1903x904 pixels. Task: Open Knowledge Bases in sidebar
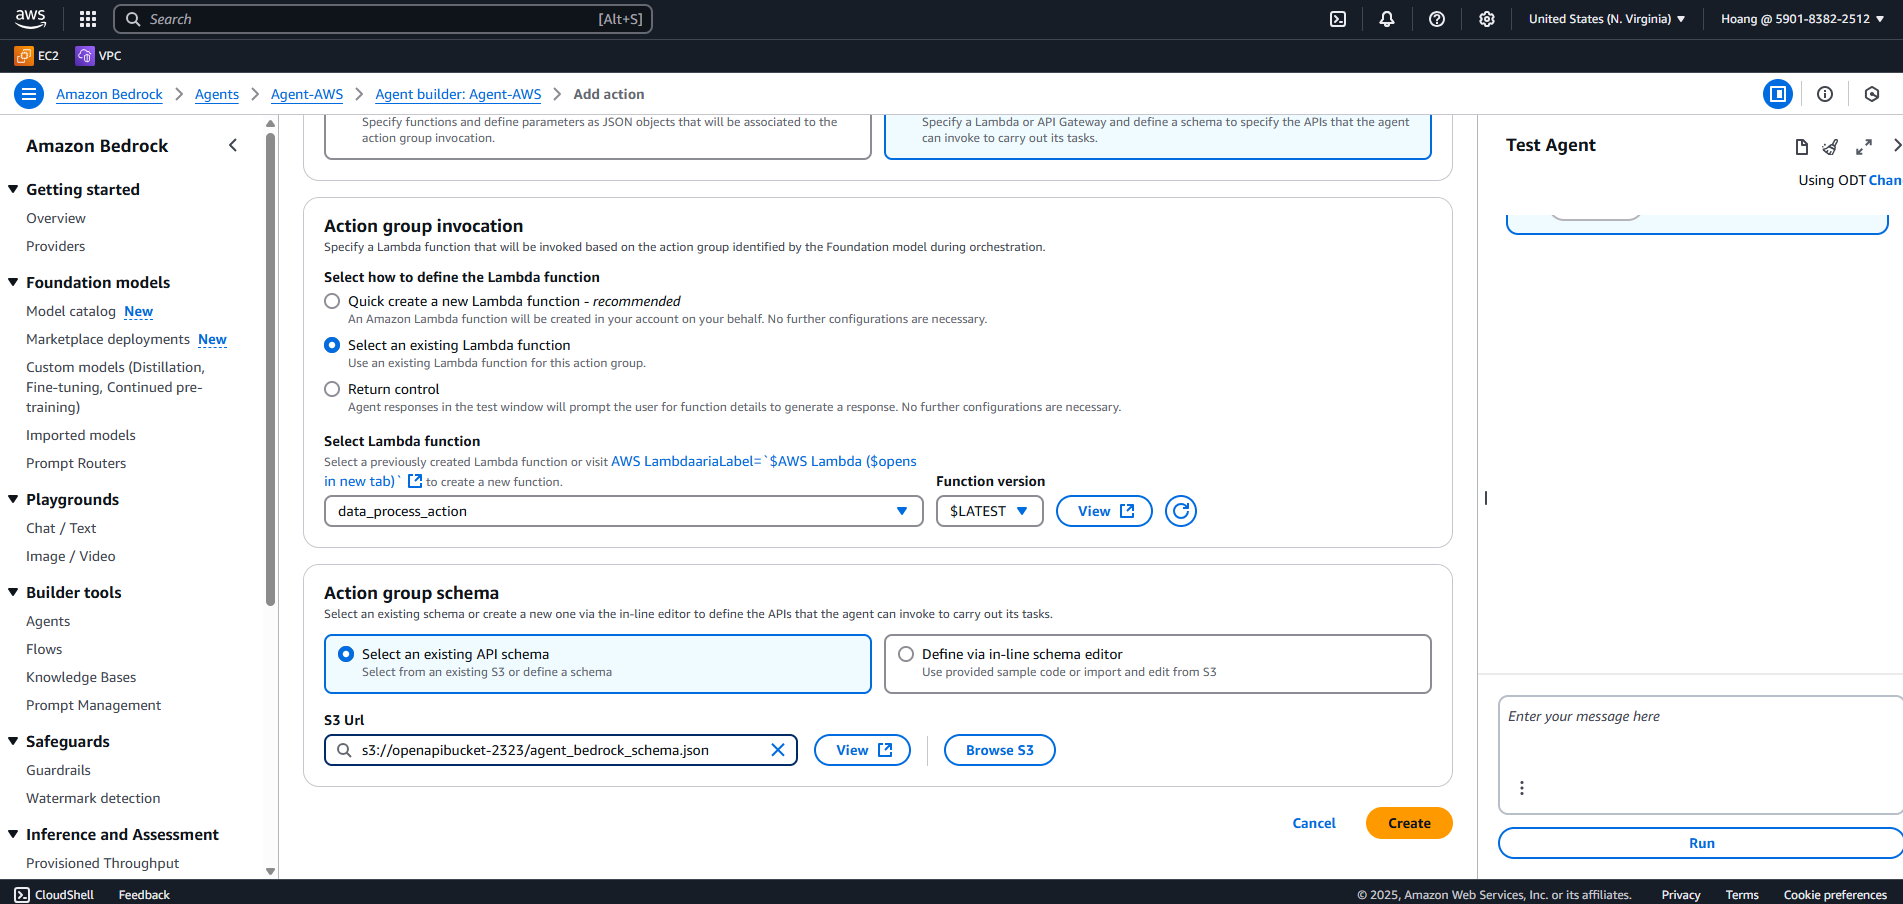click(x=81, y=677)
